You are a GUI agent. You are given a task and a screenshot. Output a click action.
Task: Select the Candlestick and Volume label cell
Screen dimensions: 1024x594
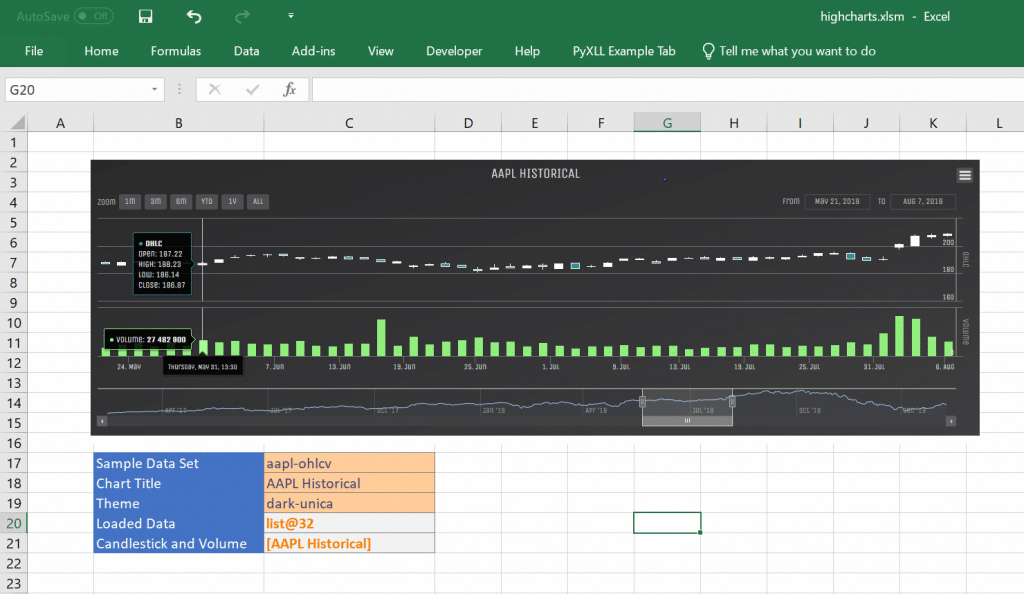[178, 544]
